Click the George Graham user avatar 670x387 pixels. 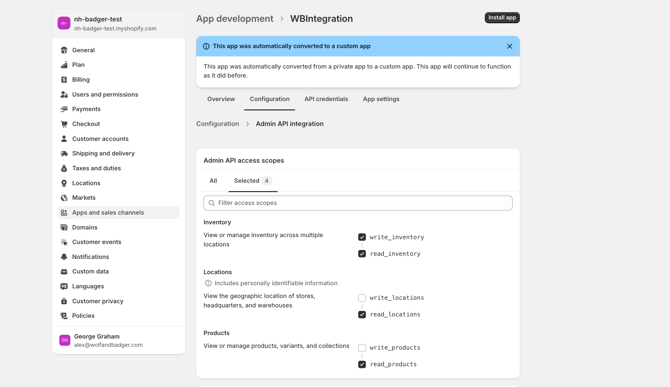pyautogui.click(x=65, y=340)
